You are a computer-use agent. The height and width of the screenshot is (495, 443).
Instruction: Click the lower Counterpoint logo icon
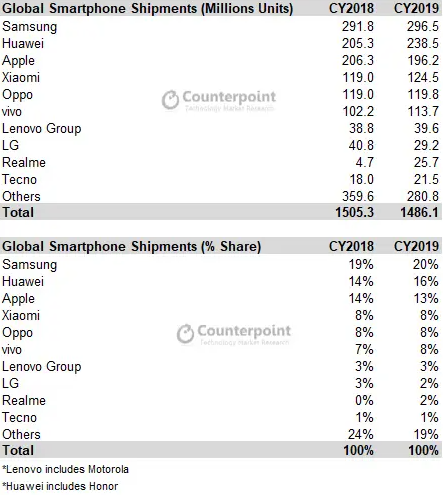coord(185,334)
